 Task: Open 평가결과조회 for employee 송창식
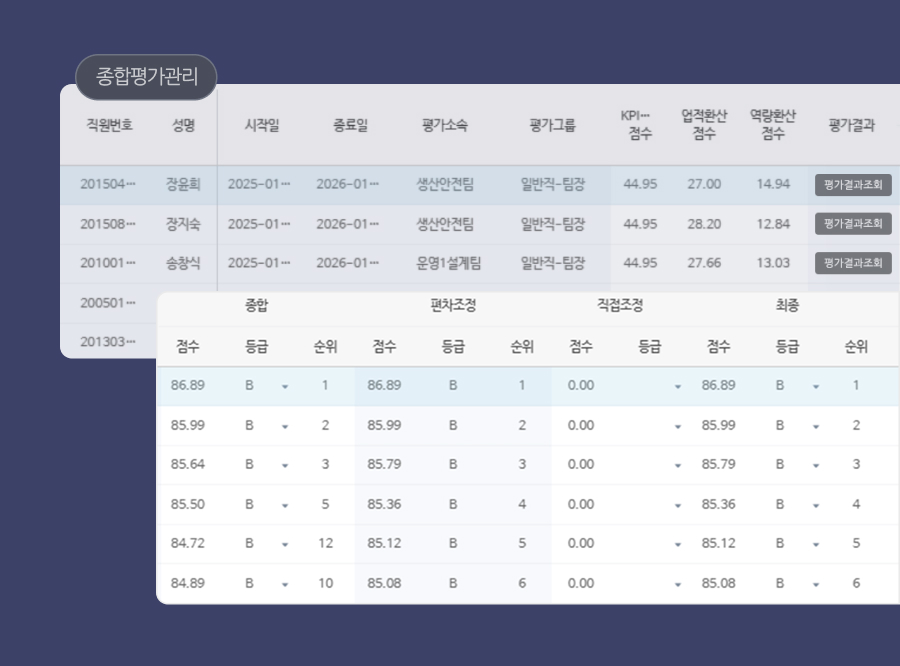point(855,263)
